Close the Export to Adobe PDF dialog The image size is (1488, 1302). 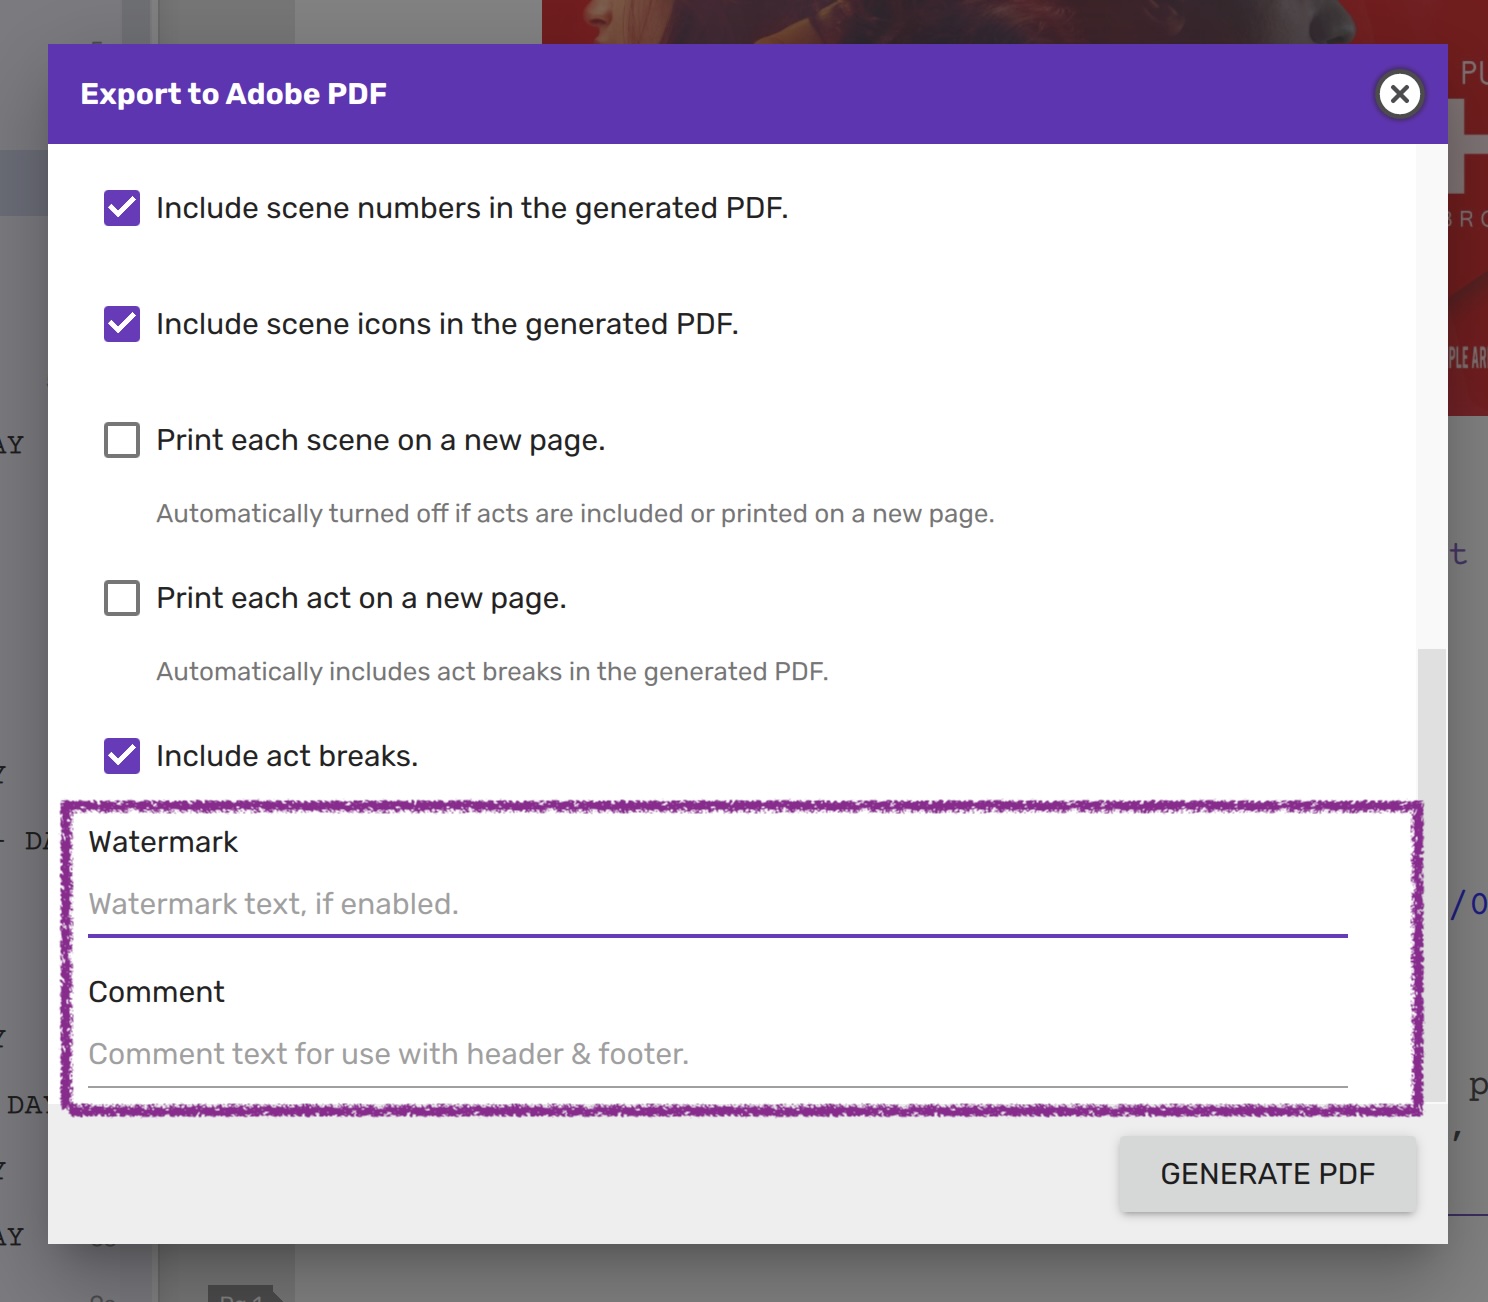coord(1399,94)
